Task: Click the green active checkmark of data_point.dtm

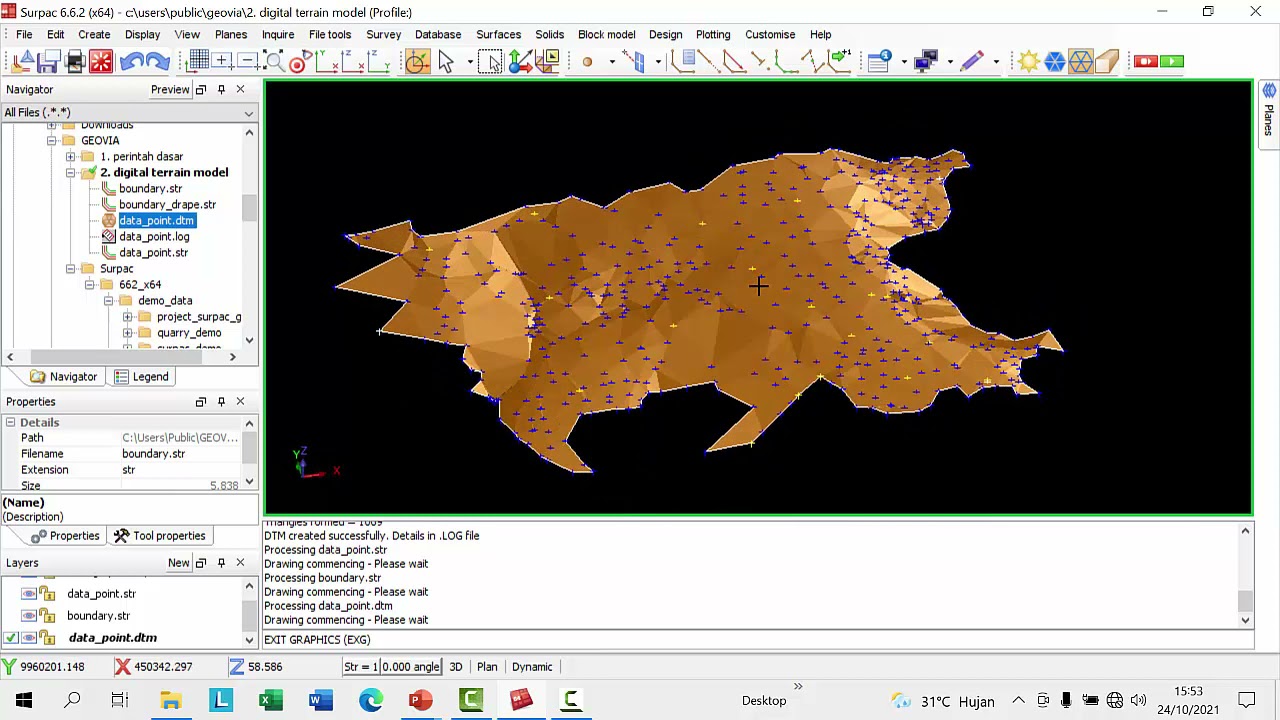Action: coord(10,637)
